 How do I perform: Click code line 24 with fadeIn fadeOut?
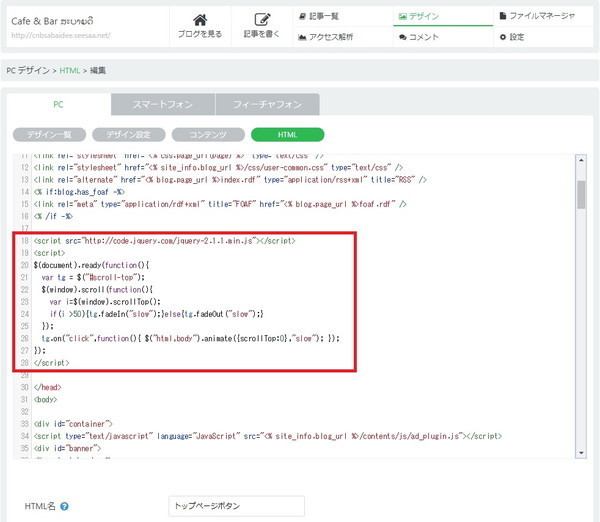157,314
